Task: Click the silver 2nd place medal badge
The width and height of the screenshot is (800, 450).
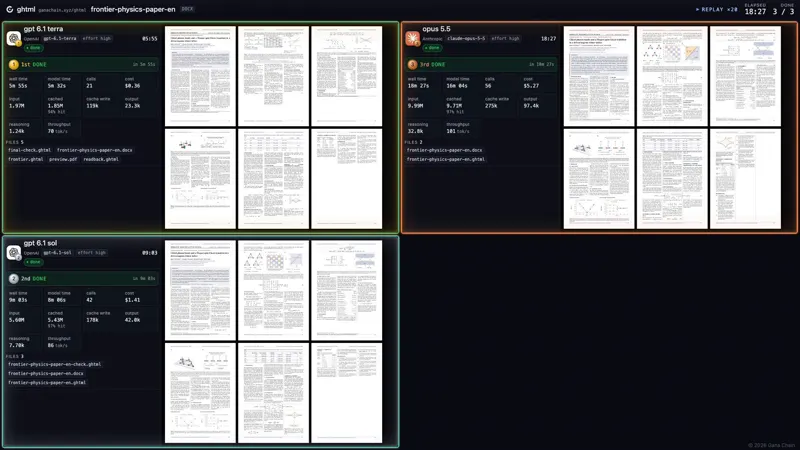Action: coord(14,279)
